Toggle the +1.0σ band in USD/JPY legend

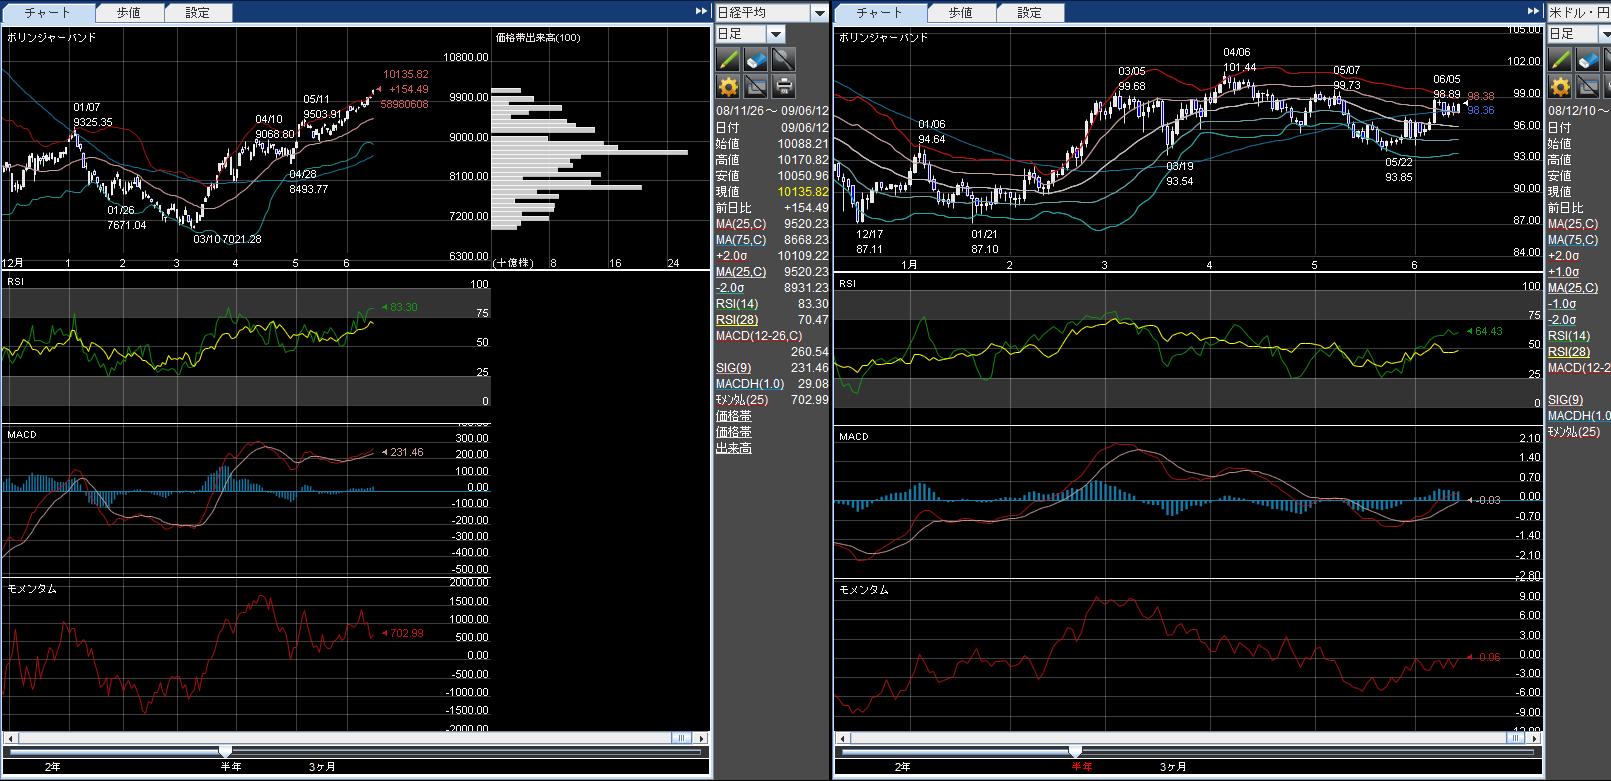click(1563, 272)
